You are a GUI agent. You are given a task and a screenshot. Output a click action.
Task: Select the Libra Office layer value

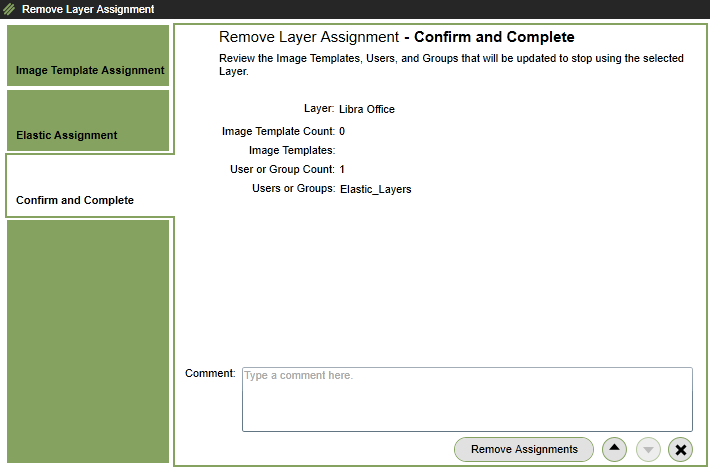pos(367,109)
